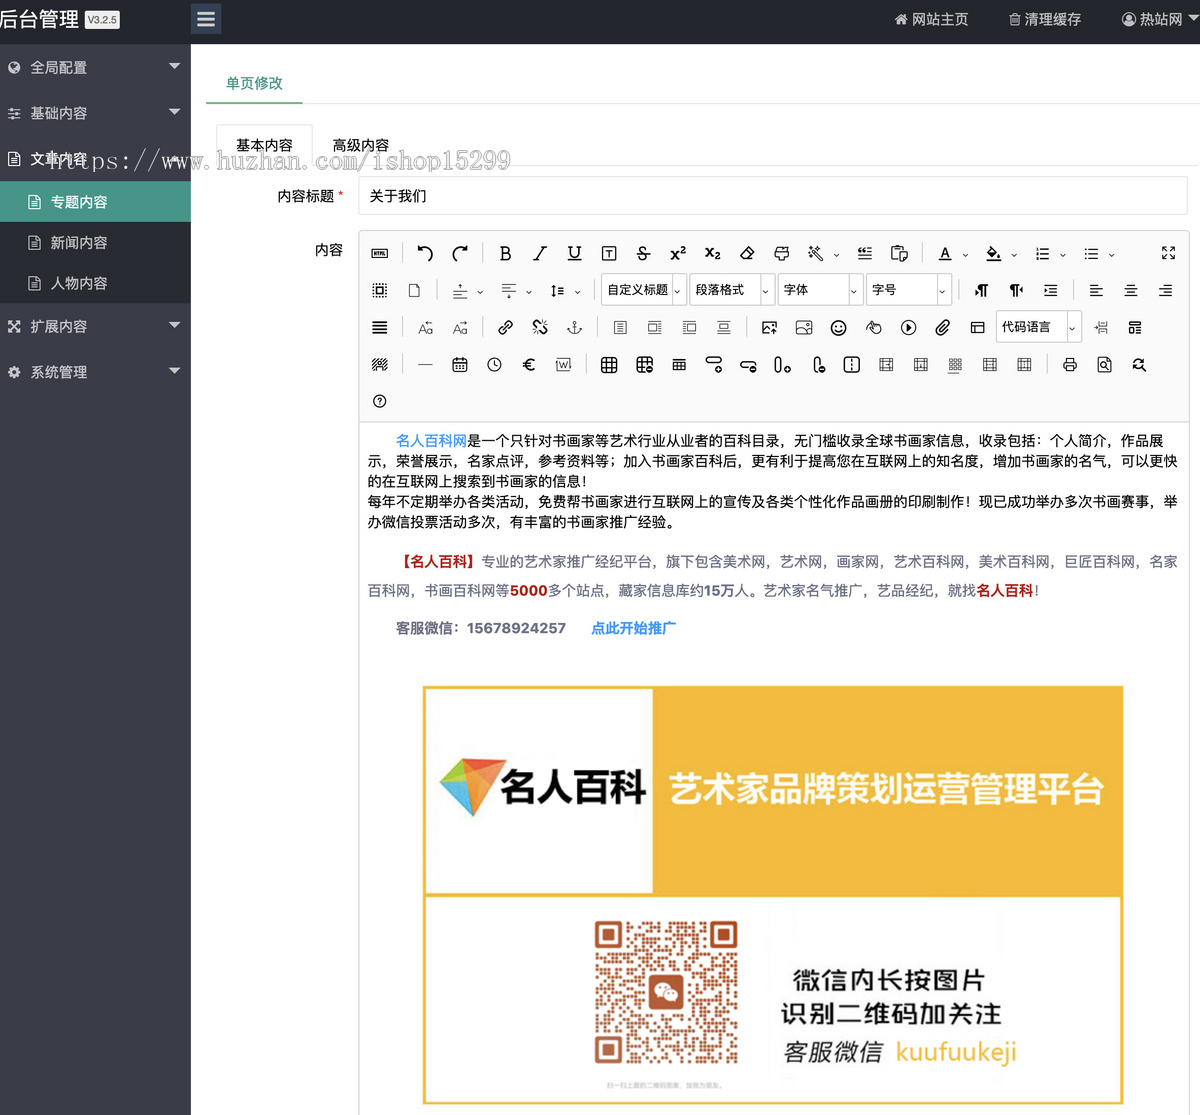The height and width of the screenshot is (1115, 1200).
Task: Click the font color A icon
Action: (x=945, y=254)
